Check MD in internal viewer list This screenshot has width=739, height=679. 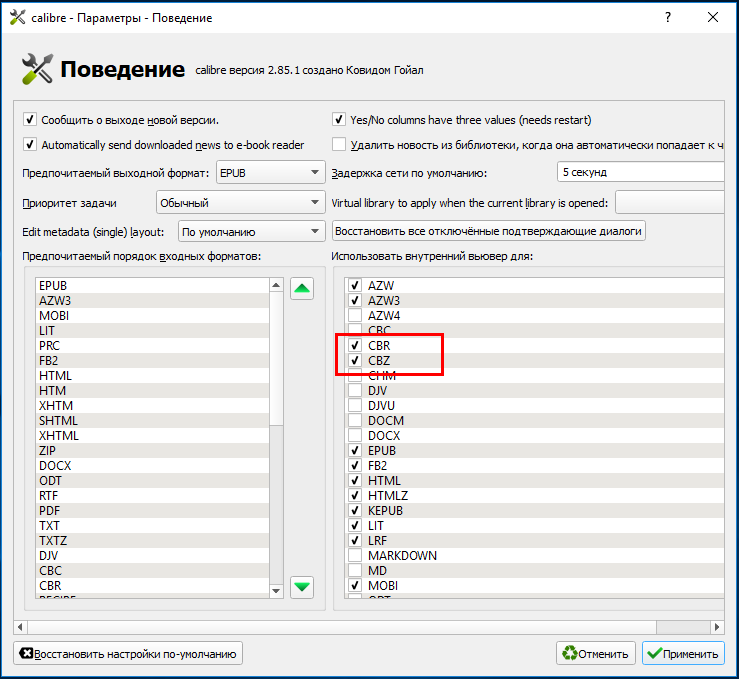click(355, 571)
